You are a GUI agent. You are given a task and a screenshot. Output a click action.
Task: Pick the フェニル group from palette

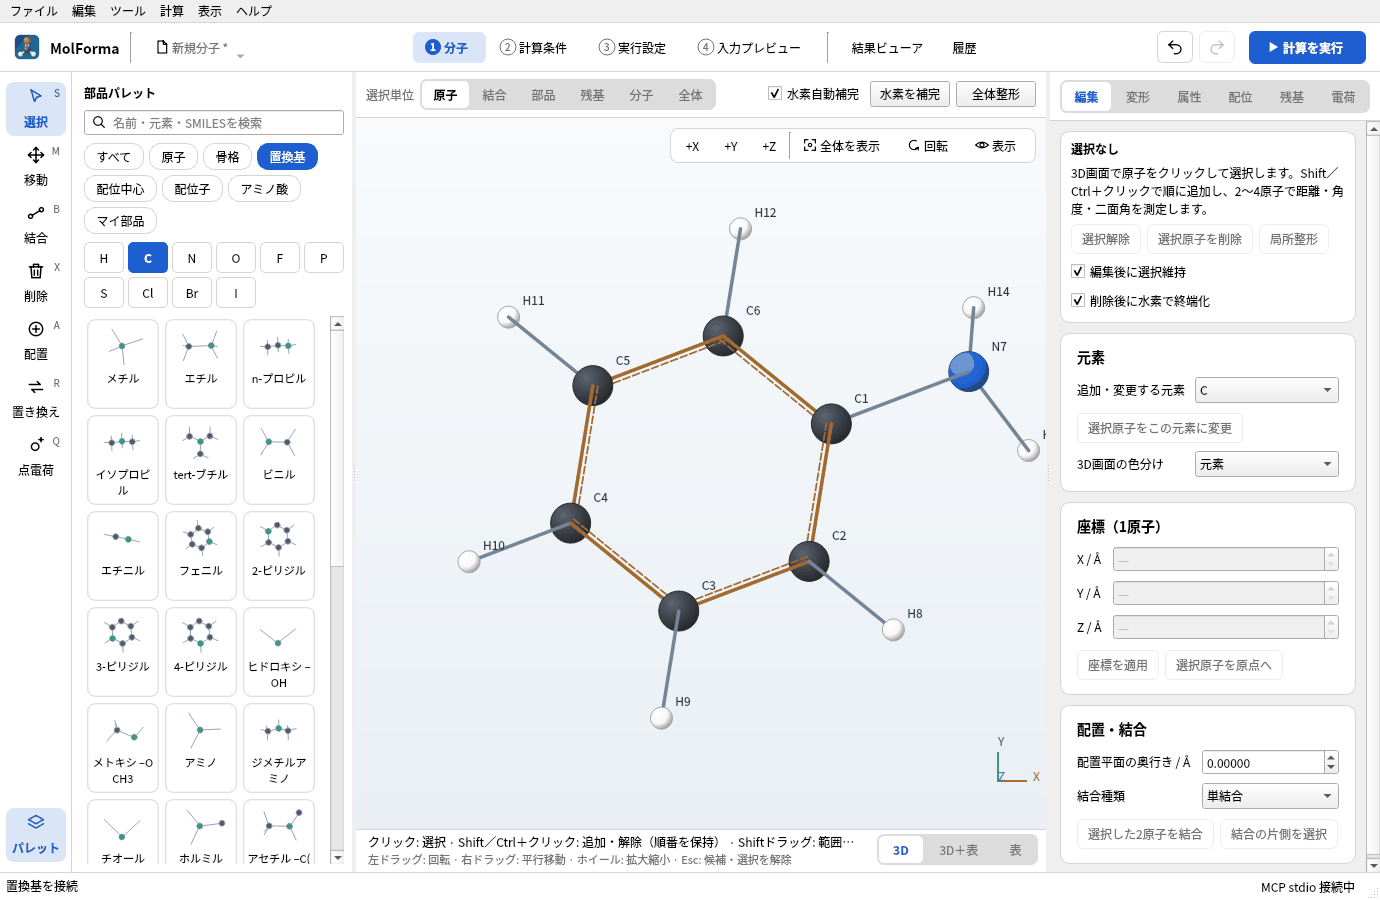pyautogui.click(x=201, y=555)
